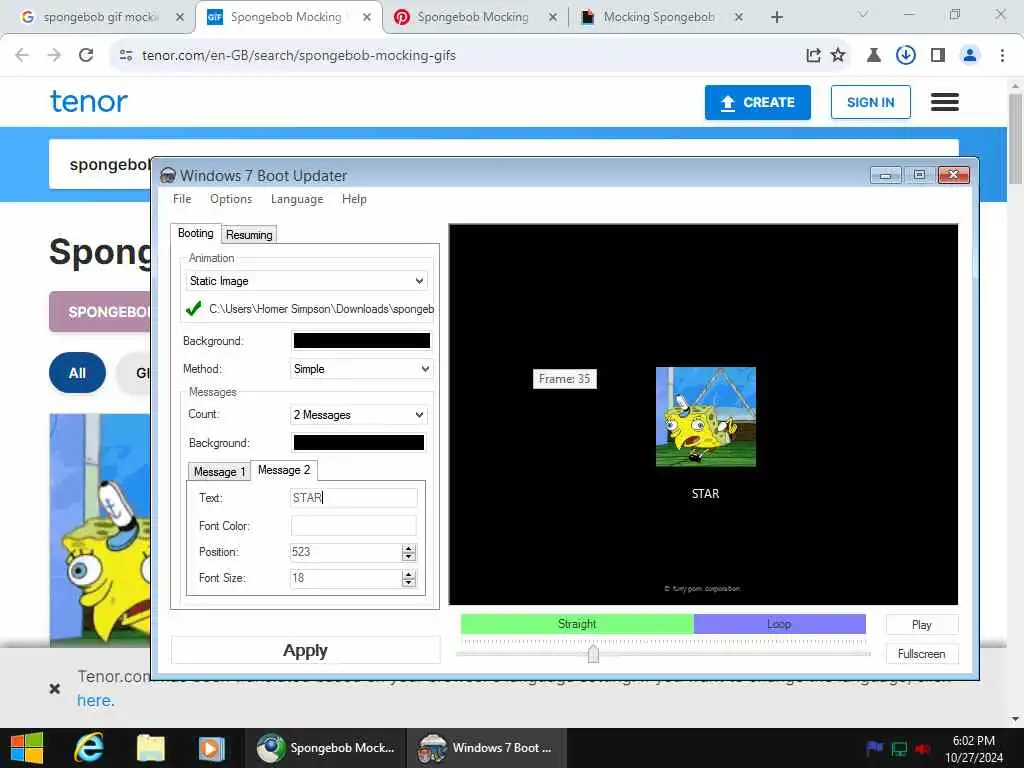Open the Options menu in Boot Updater
Image resolution: width=1024 pixels, height=768 pixels.
[x=231, y=199]
